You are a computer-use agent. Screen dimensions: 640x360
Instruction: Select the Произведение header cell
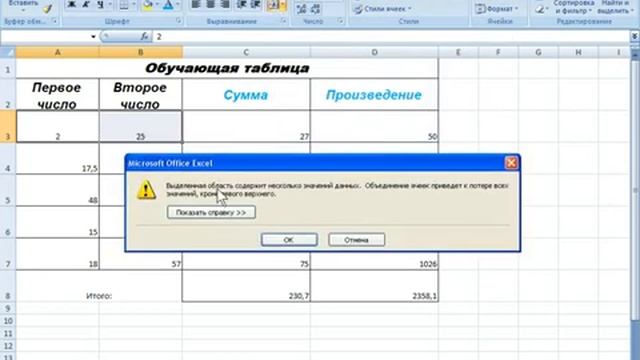(x=374, y=95)
